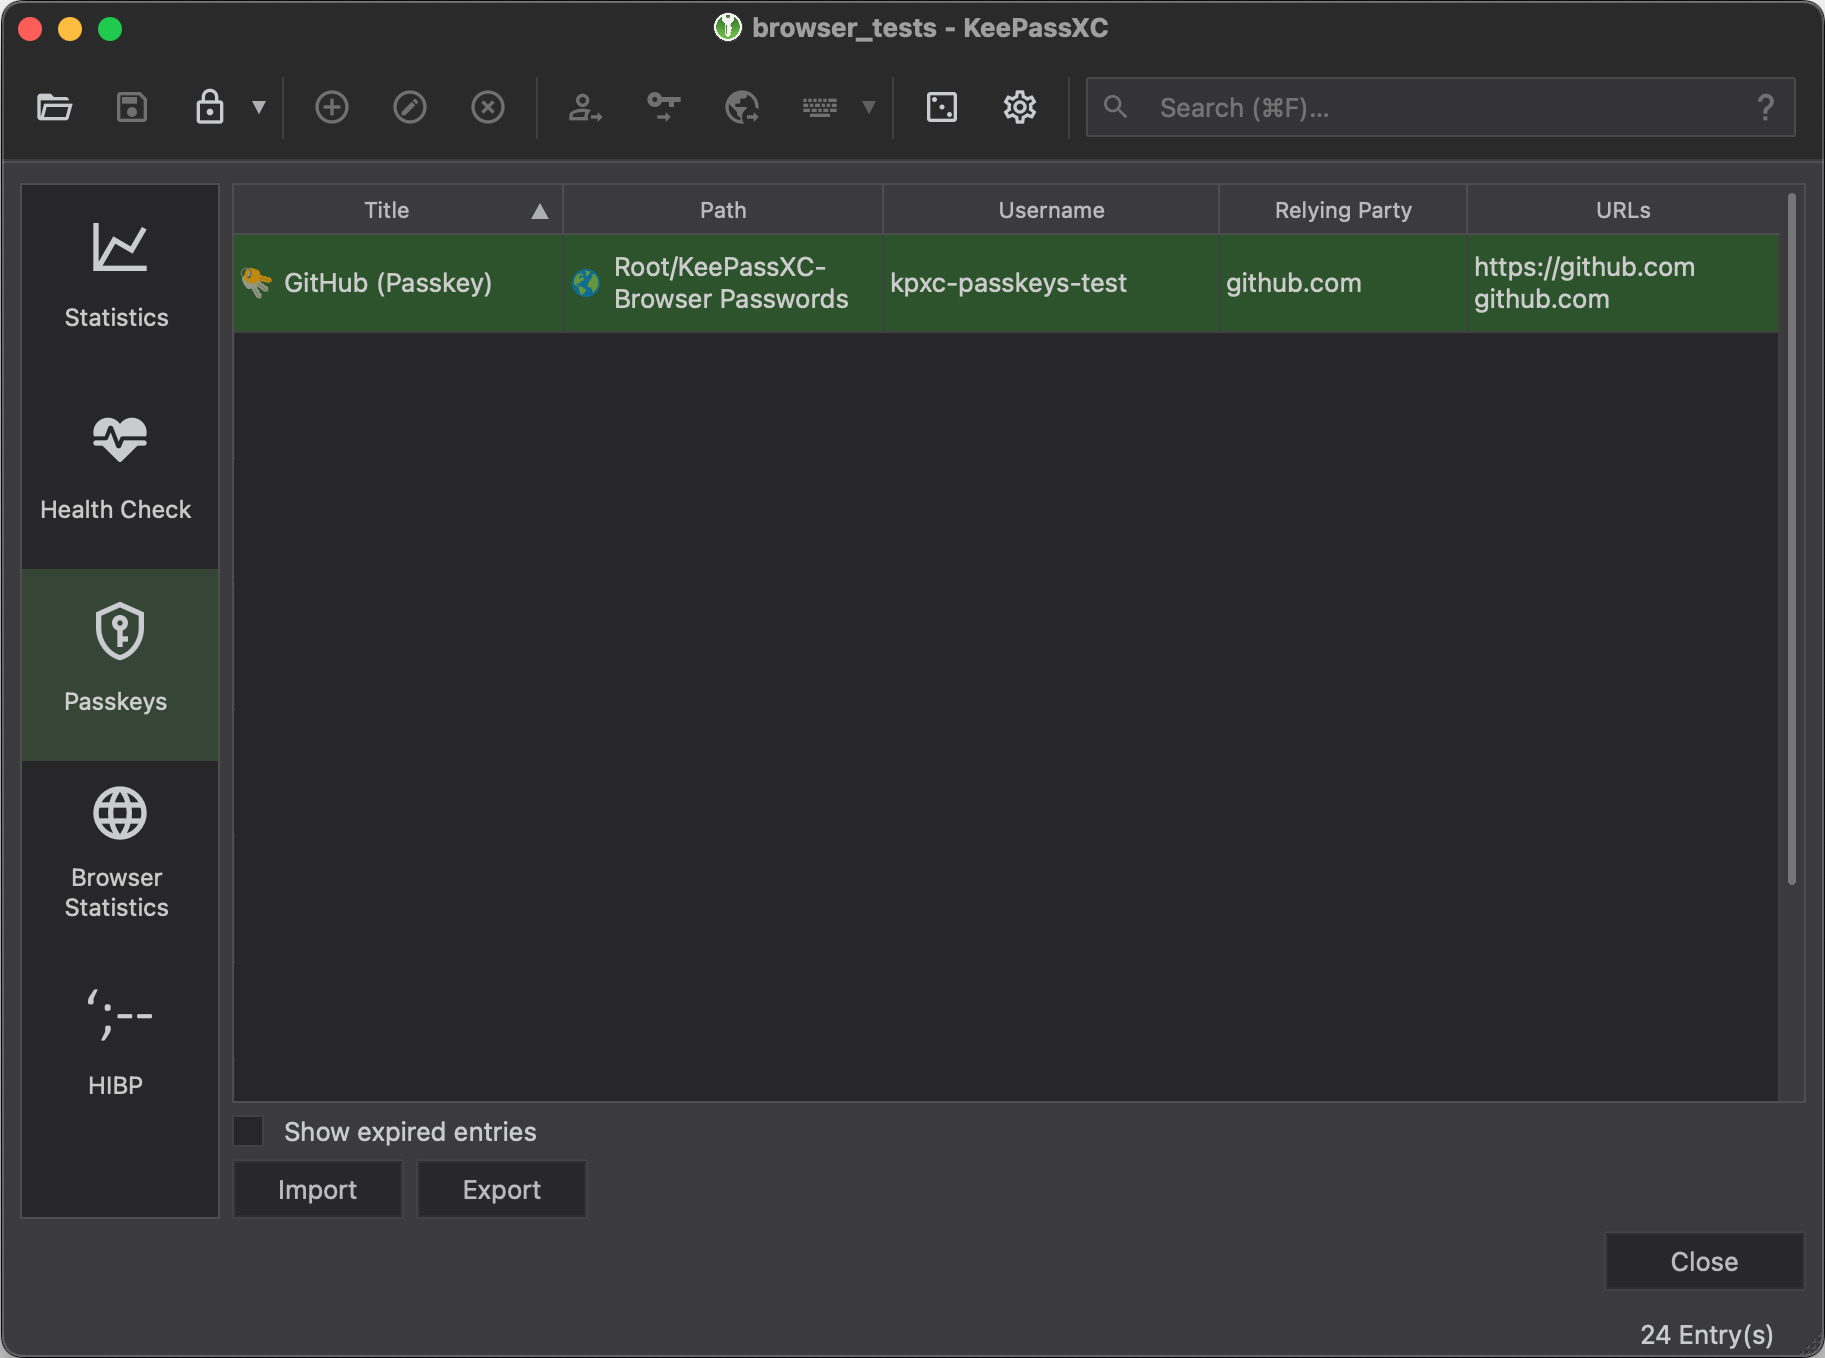The image size is (1825, 1358).
Task: Click the save database icon
Action: click(132, 107)
